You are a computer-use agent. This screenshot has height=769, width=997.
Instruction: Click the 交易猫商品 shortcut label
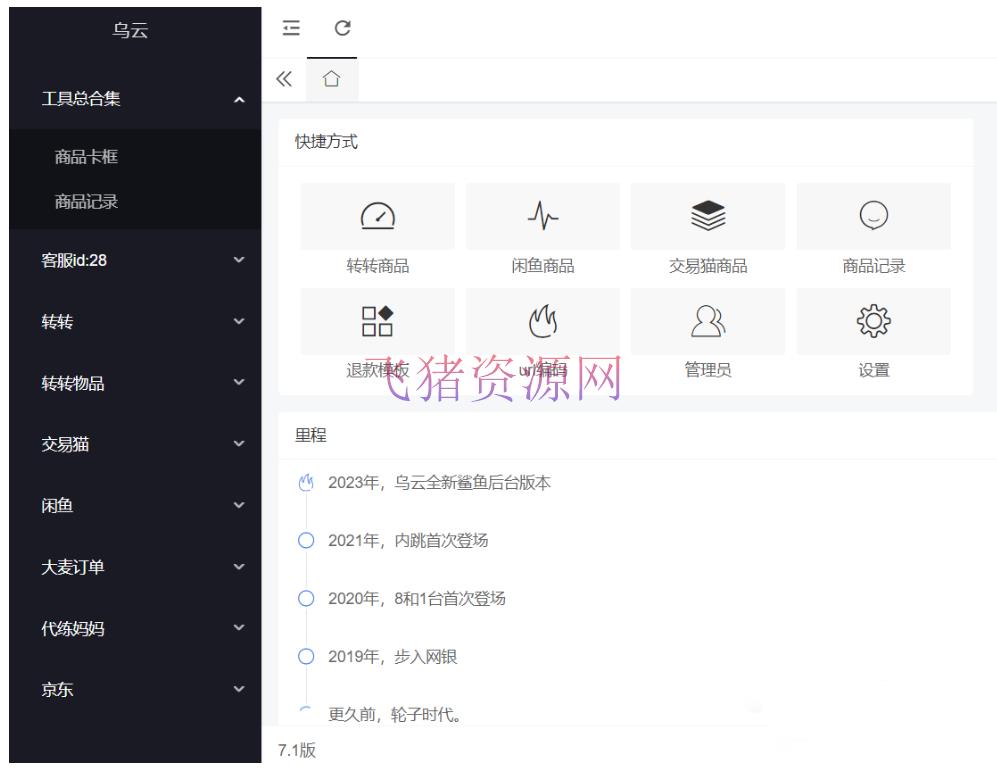point(708,266)
